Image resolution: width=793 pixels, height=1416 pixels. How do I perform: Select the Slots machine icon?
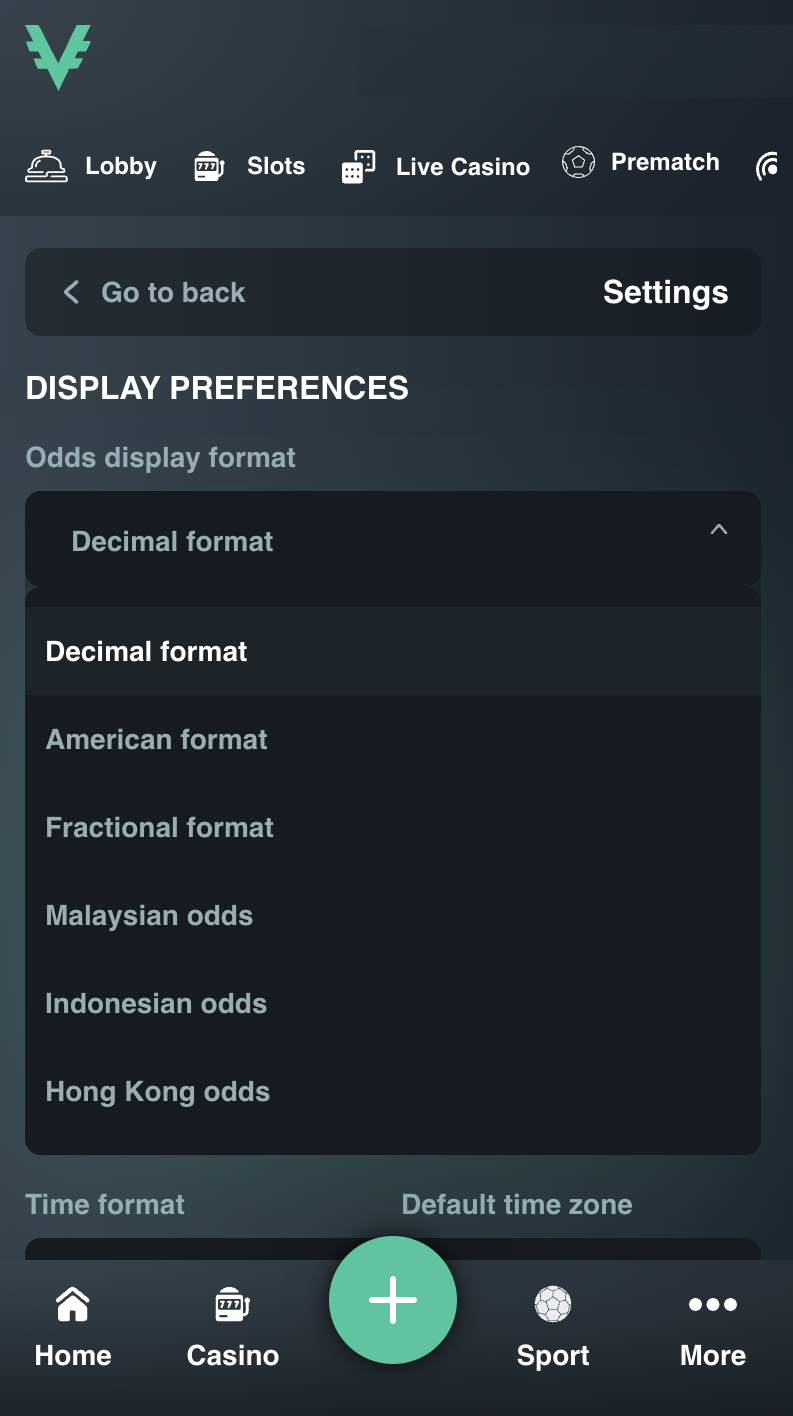(208, 166)
